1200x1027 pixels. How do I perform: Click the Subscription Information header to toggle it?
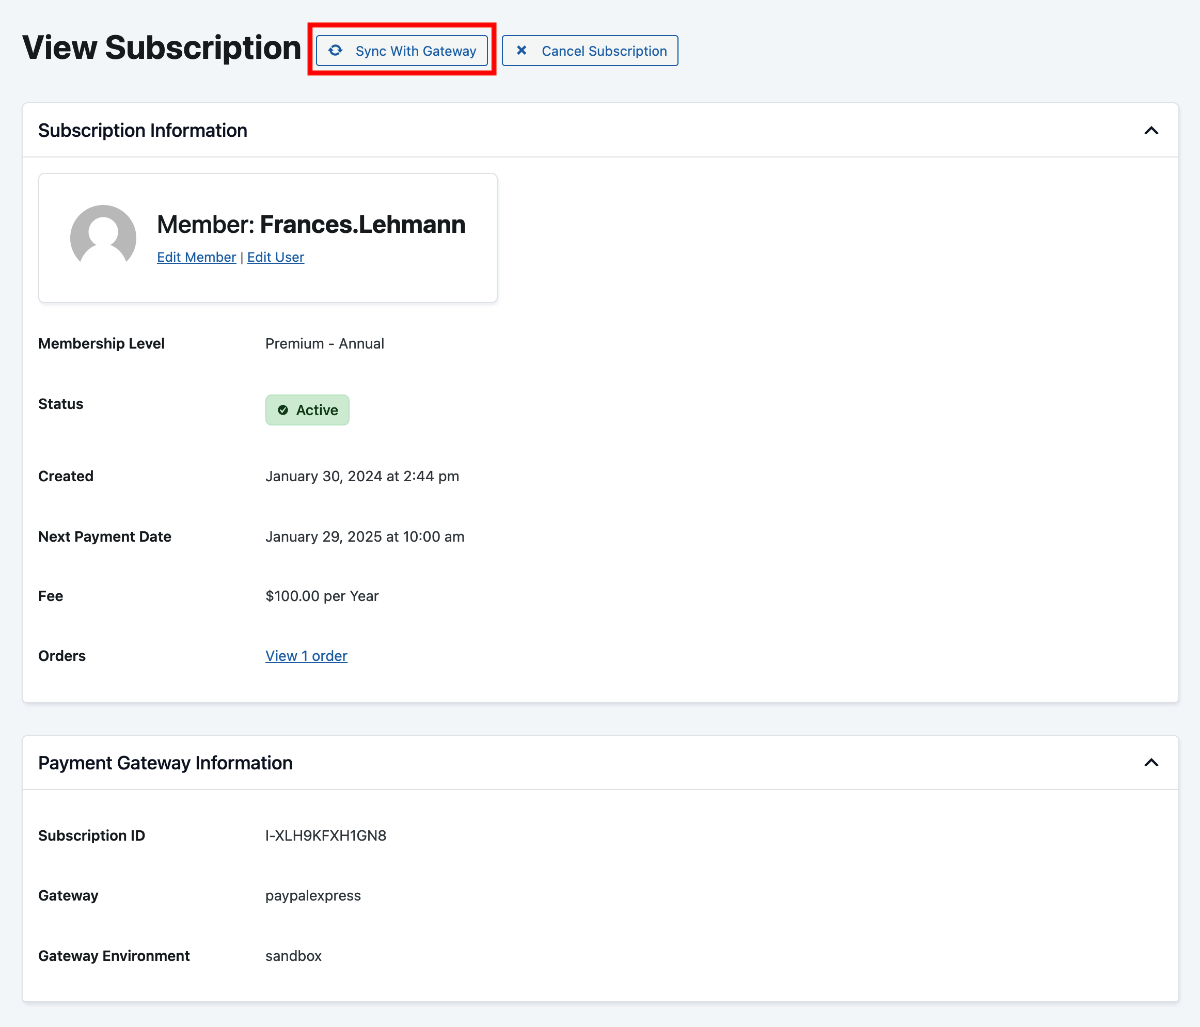pyautogui.click(x=142, y=130)
